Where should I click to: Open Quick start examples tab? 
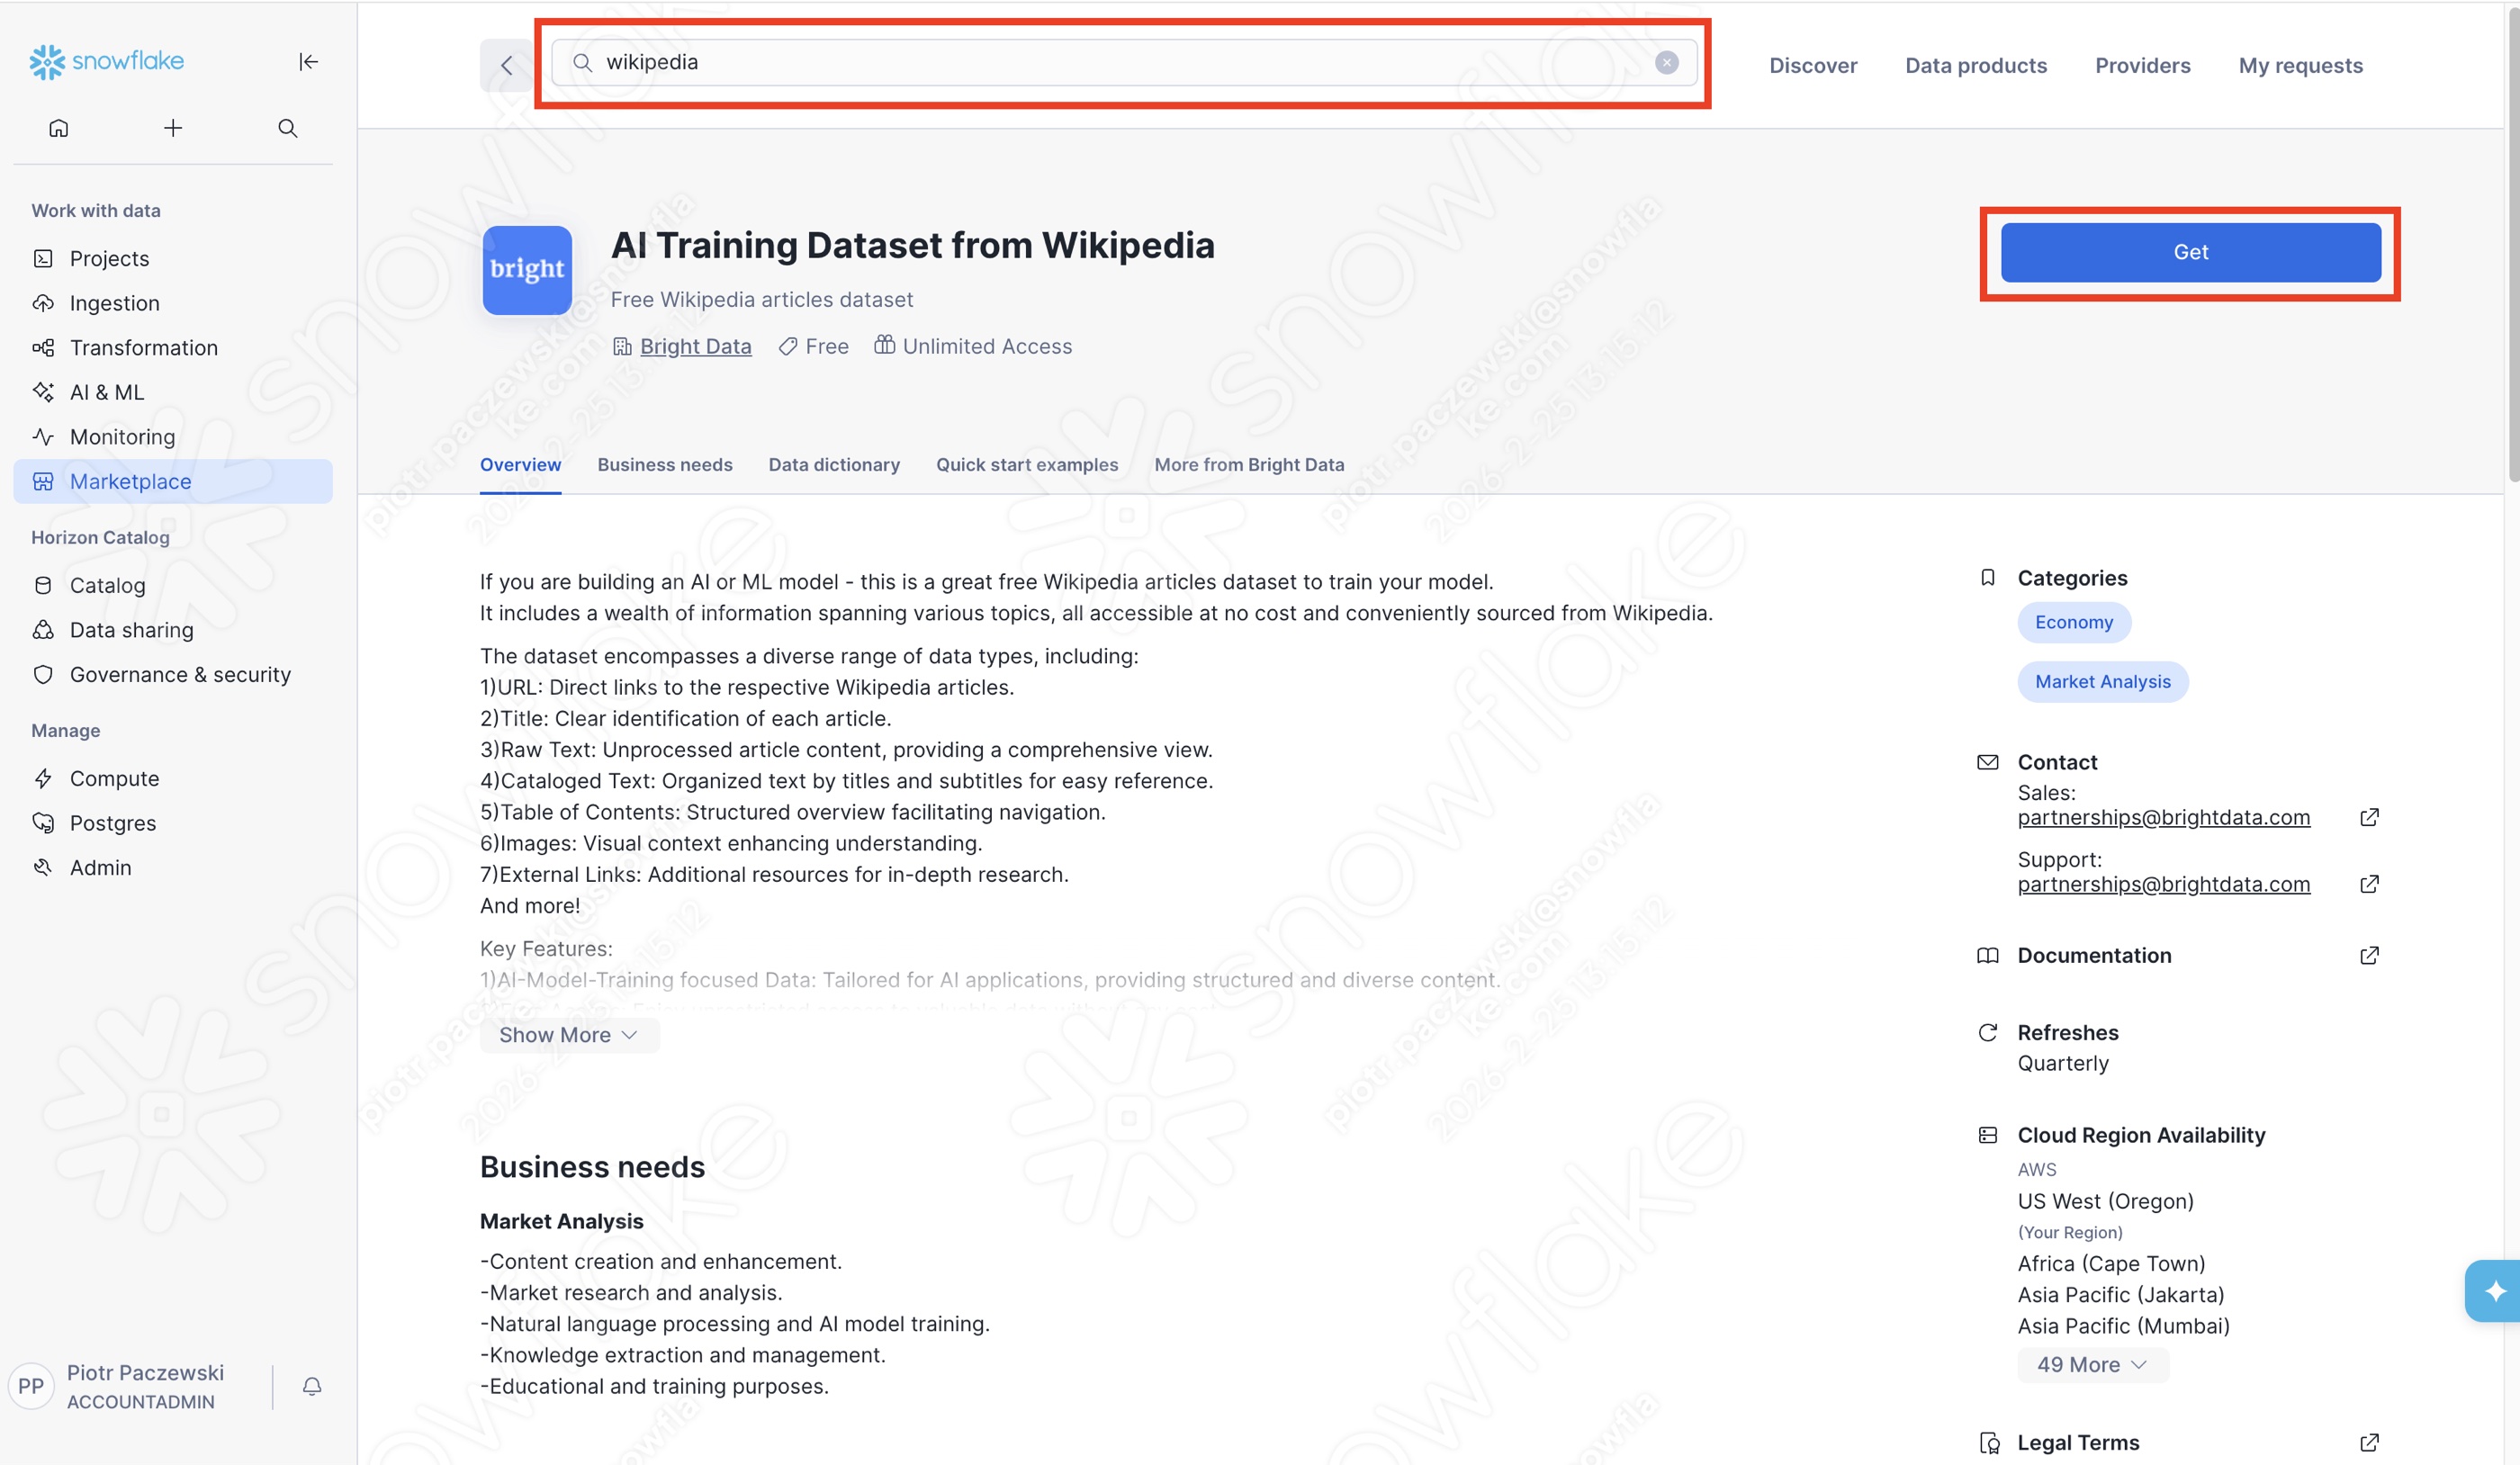click(1027, 465)
